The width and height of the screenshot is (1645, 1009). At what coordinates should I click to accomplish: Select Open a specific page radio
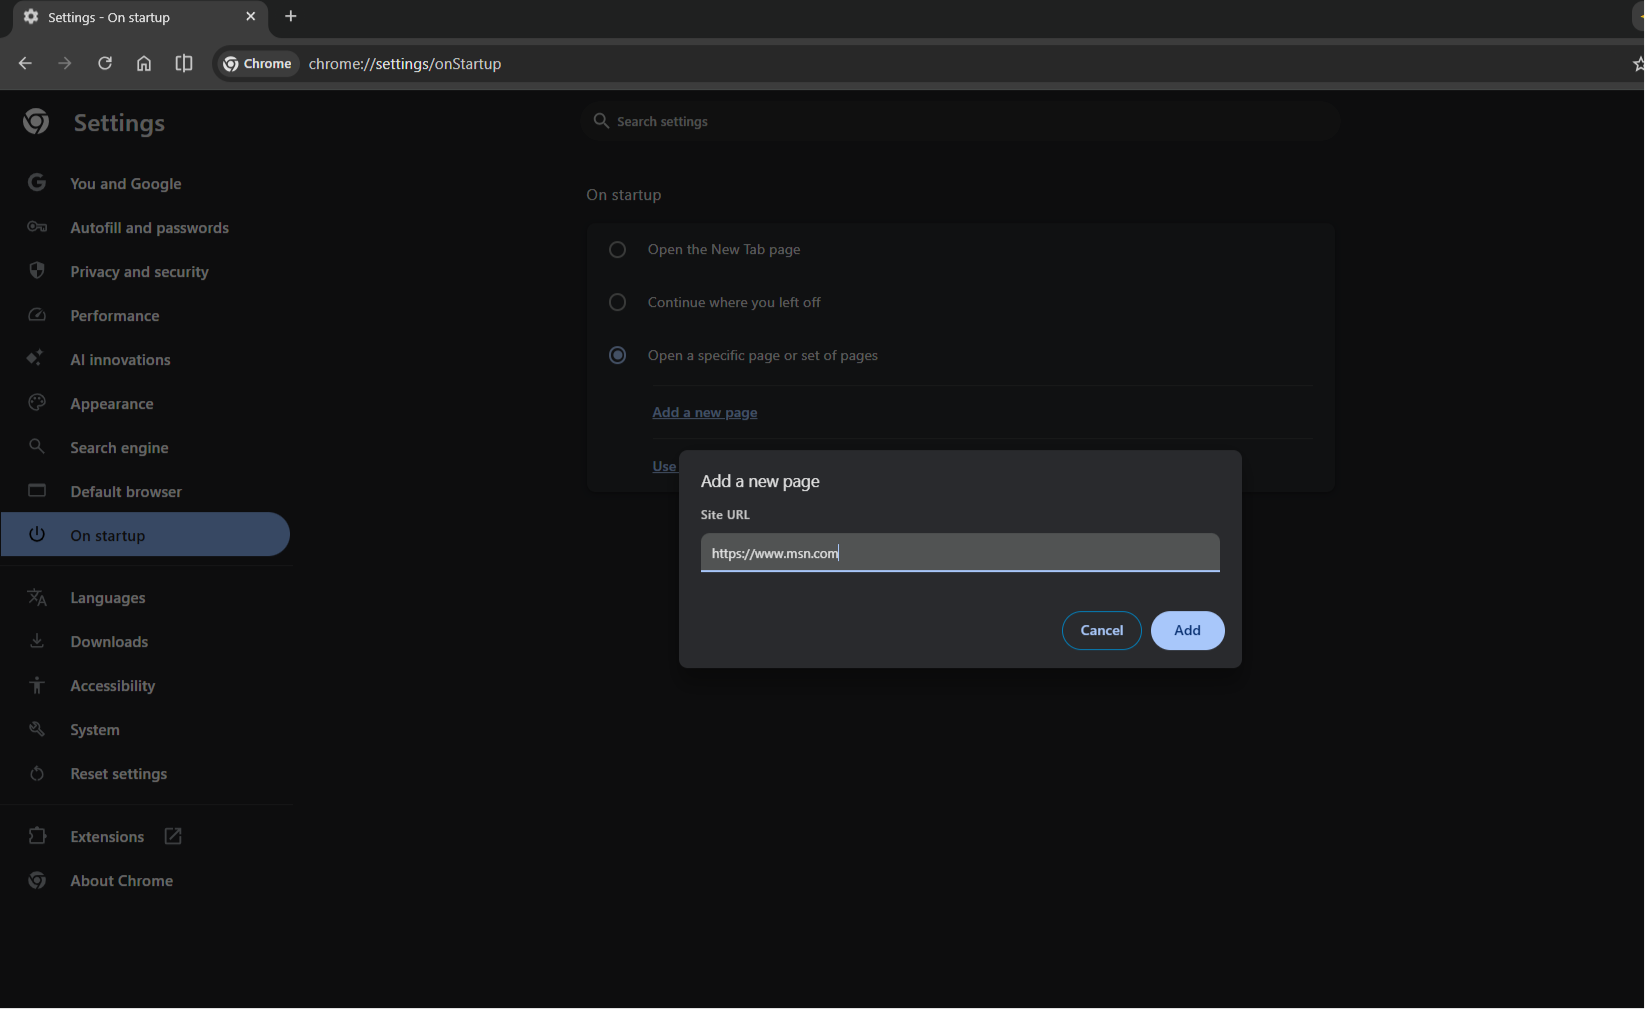click(617, 355)
